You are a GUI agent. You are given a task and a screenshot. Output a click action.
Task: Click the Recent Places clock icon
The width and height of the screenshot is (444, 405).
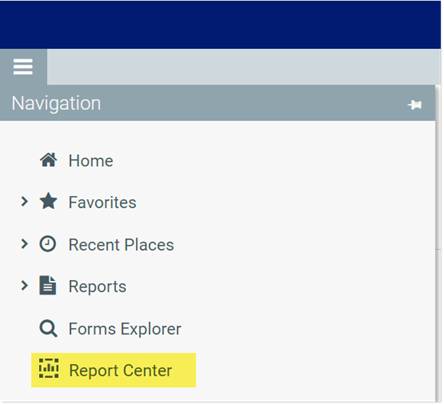tap(48, 244)
